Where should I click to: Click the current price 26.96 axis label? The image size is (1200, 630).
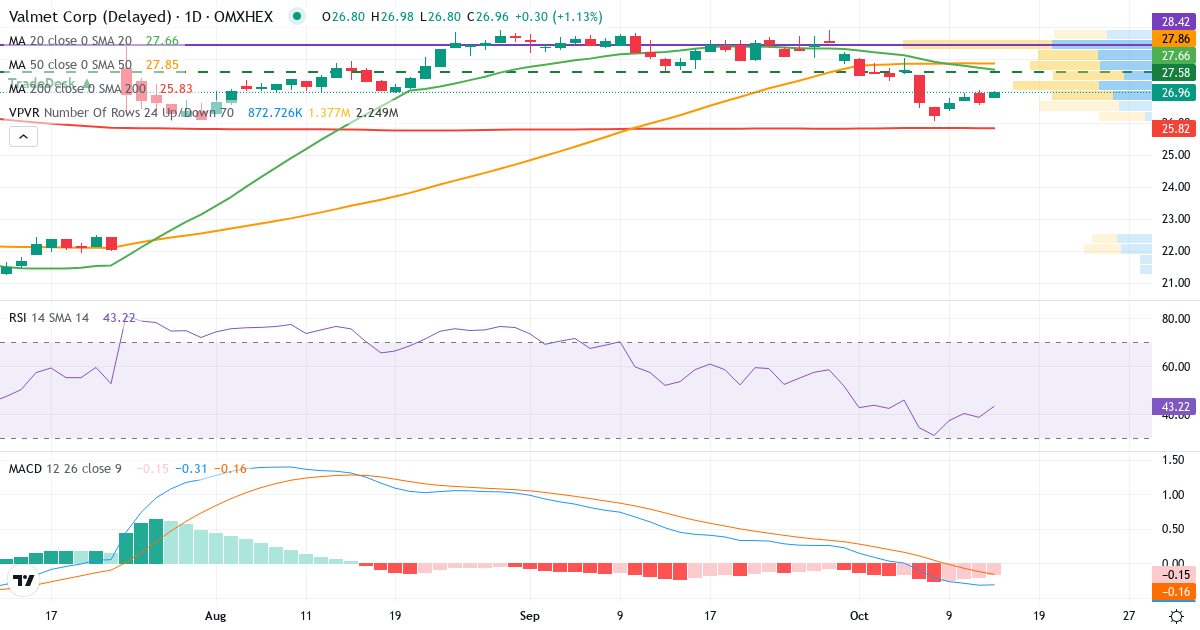coord(1176,92)
